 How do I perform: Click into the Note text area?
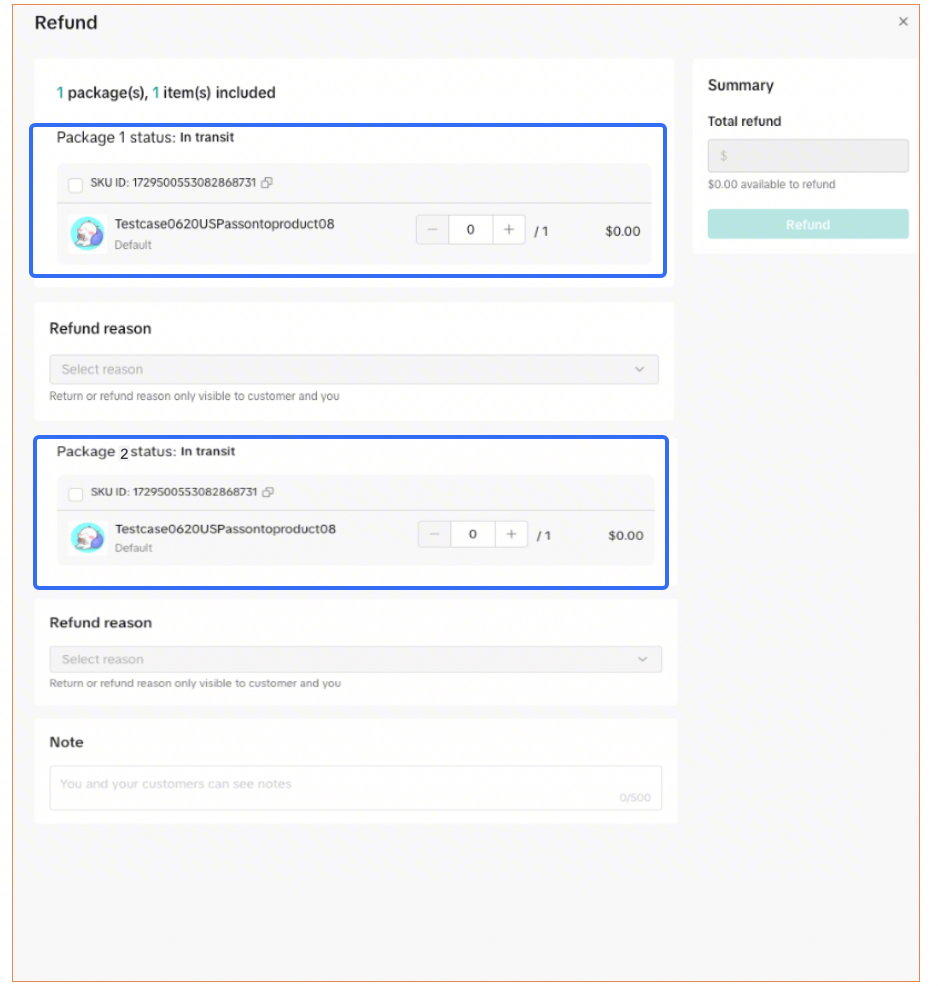coord(355,787)
